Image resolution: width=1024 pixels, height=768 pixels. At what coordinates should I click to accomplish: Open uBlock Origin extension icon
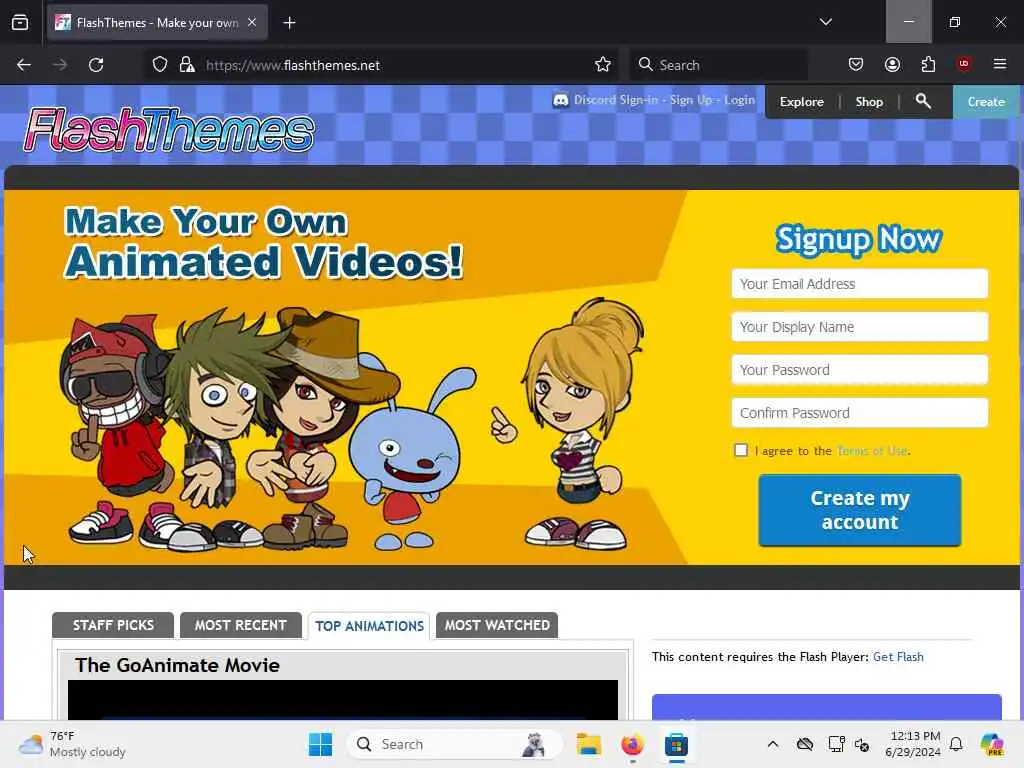964,64
